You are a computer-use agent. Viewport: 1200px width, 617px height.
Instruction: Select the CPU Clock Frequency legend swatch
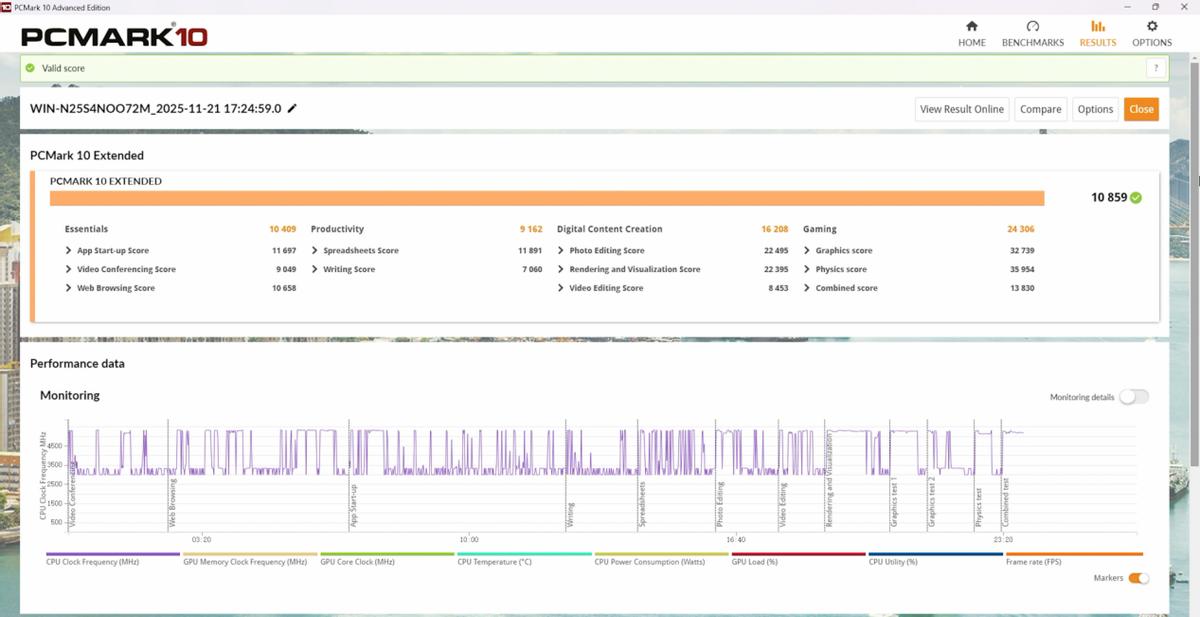point(113,554)
